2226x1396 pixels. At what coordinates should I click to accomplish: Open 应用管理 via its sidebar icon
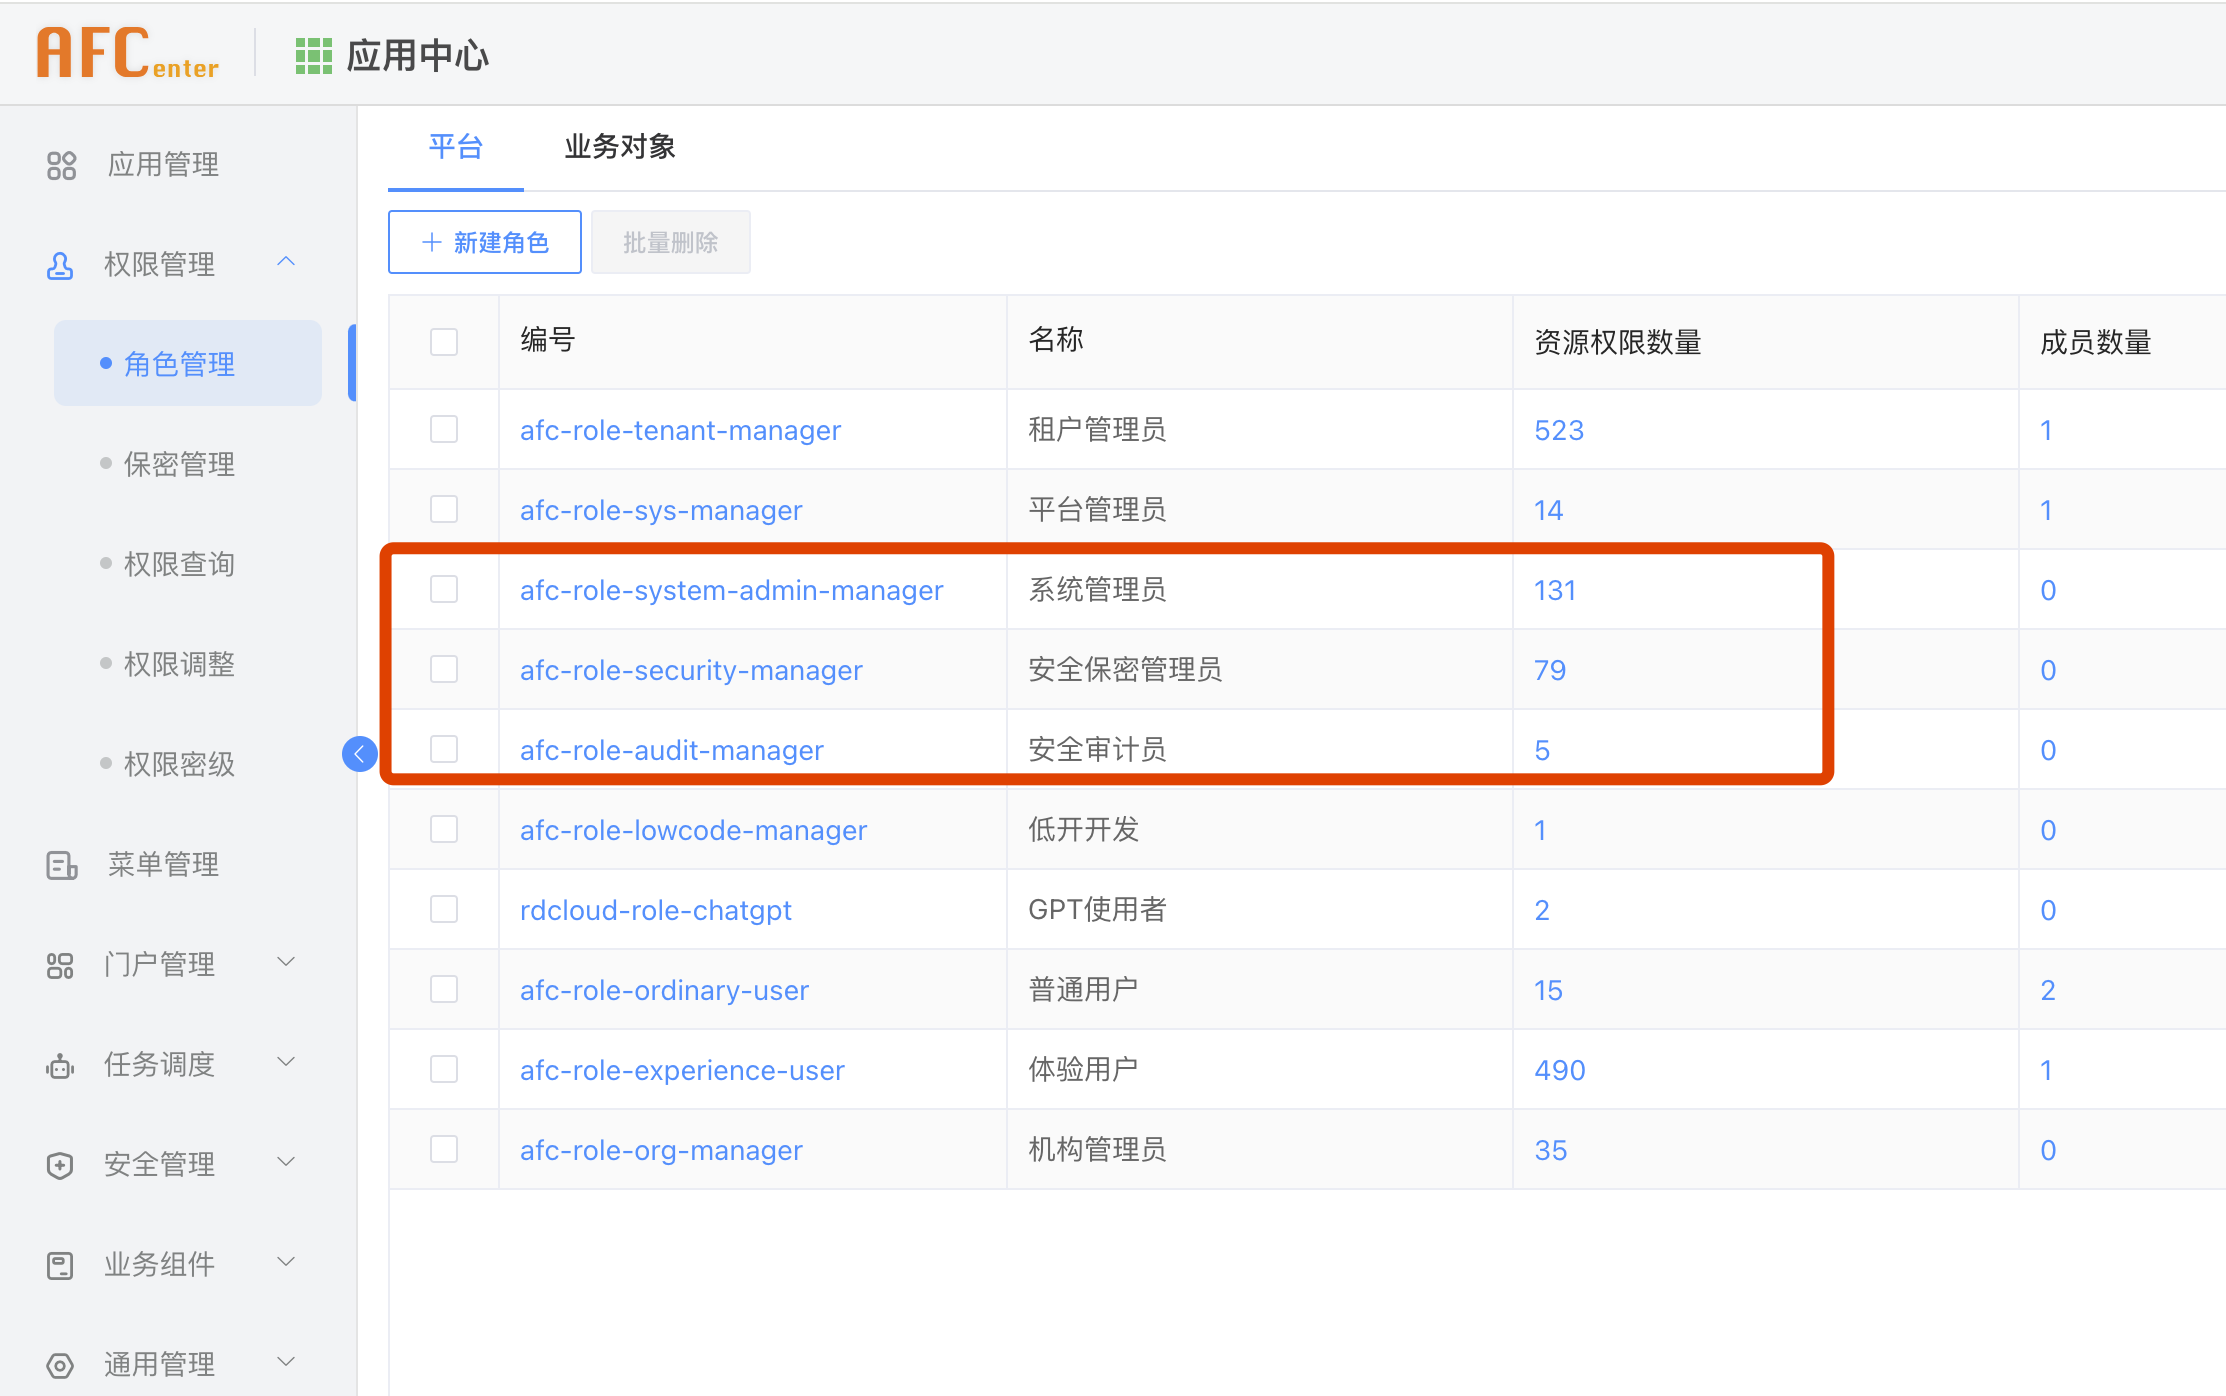tap(61, 165)
